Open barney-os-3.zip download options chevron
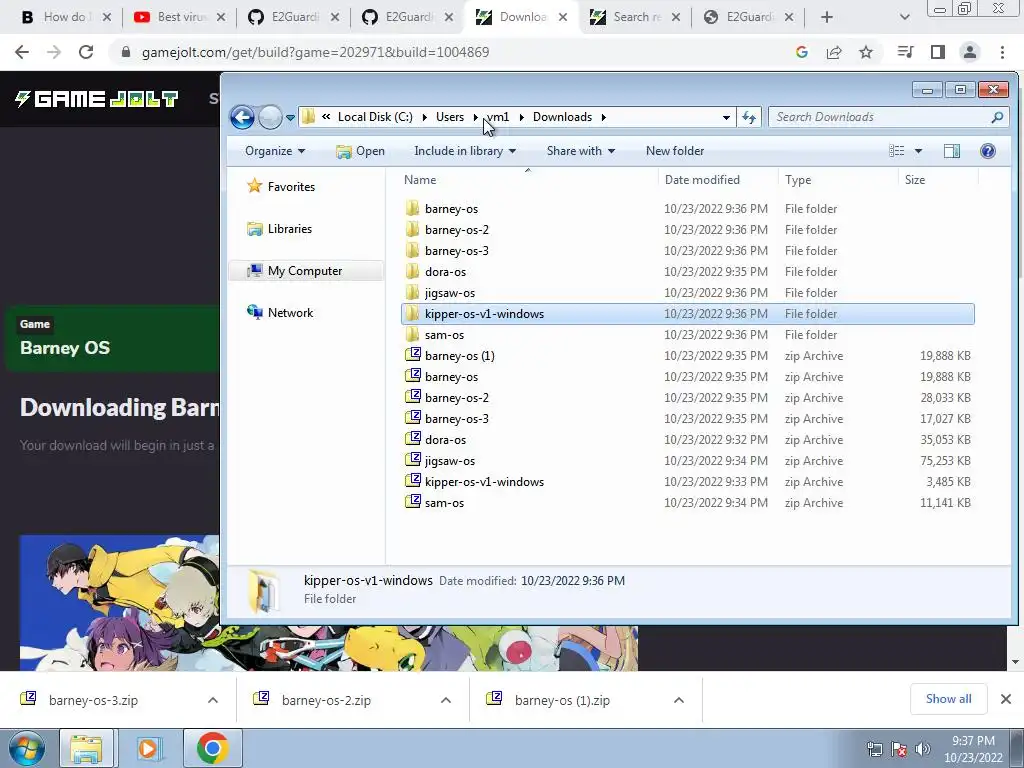The image size is (1024, 768). coord(213,700)
